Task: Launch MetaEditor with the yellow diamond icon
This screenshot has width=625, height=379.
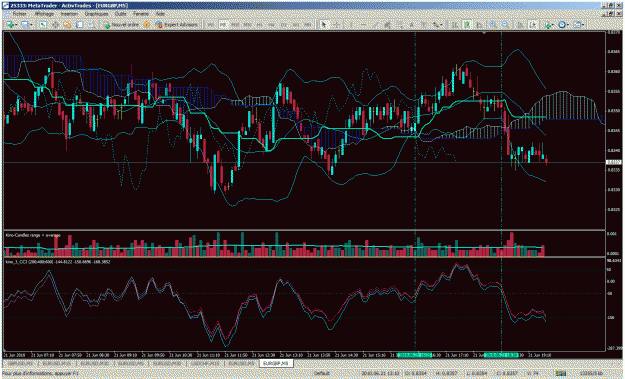Action: [x=146, y=25]
